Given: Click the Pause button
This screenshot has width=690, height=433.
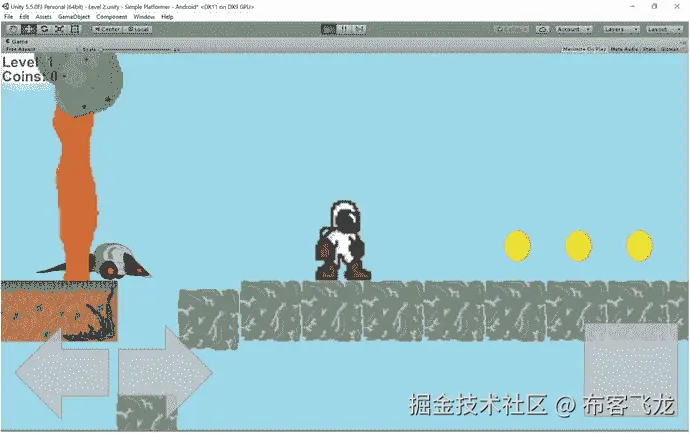Looking at the screenshot, I should coord(344,29).
